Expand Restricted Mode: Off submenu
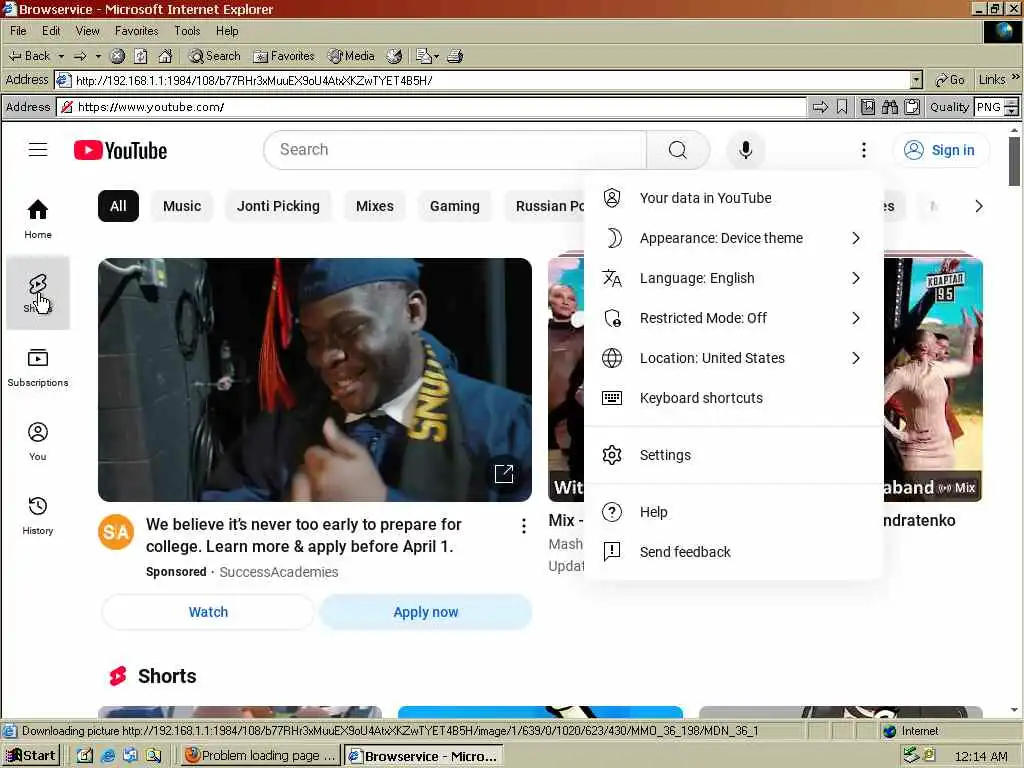The width and height of the screenshot is (1024, 768). pyautogui.click(x=733, y=318)
